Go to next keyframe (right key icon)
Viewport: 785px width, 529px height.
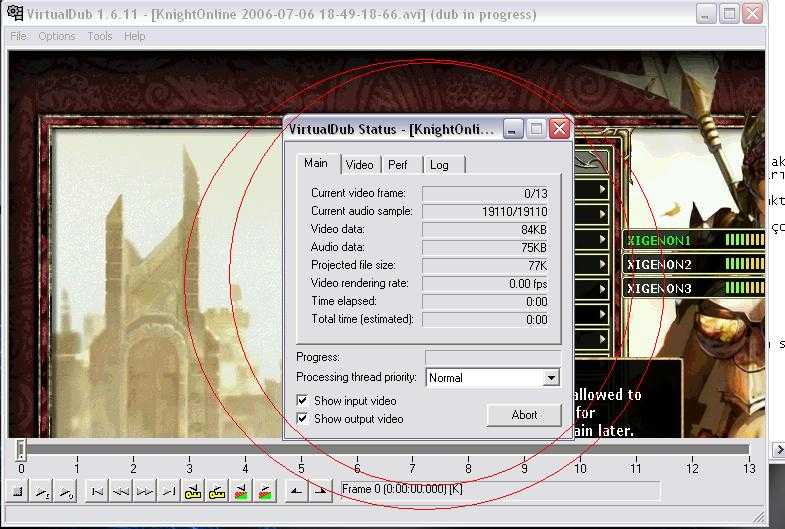(x=217, y=491)
